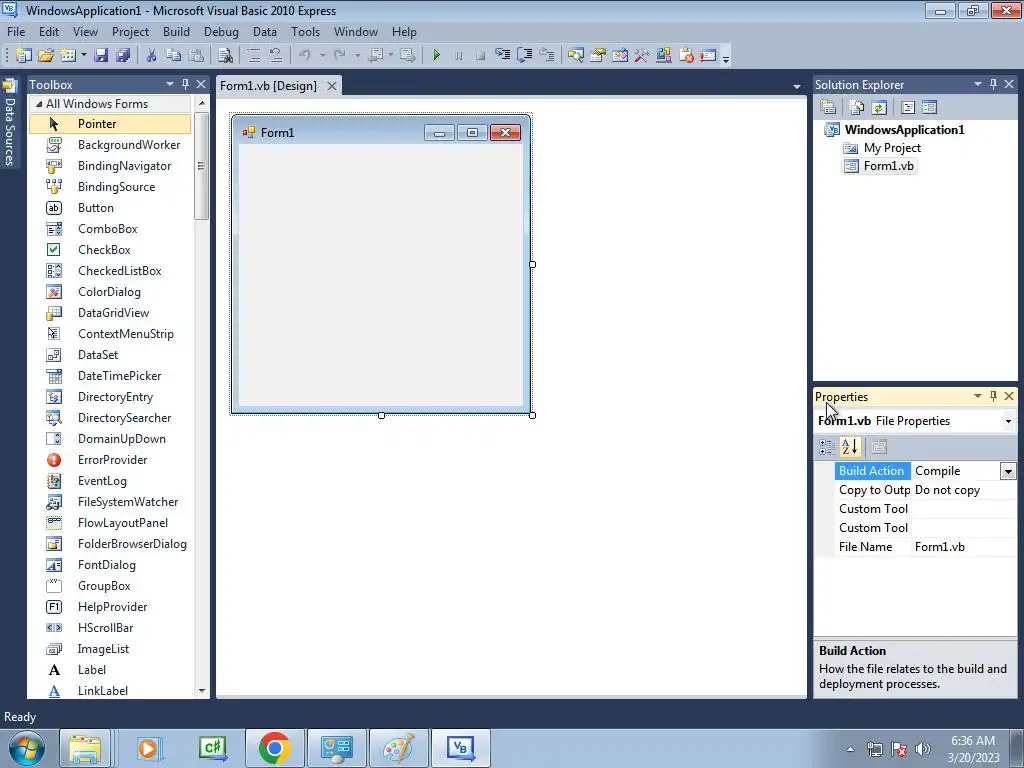This screenshot has height=768, width=1024.
Task: Open the toolbar overflow options arrow
Action: click(x=726, y=58)
